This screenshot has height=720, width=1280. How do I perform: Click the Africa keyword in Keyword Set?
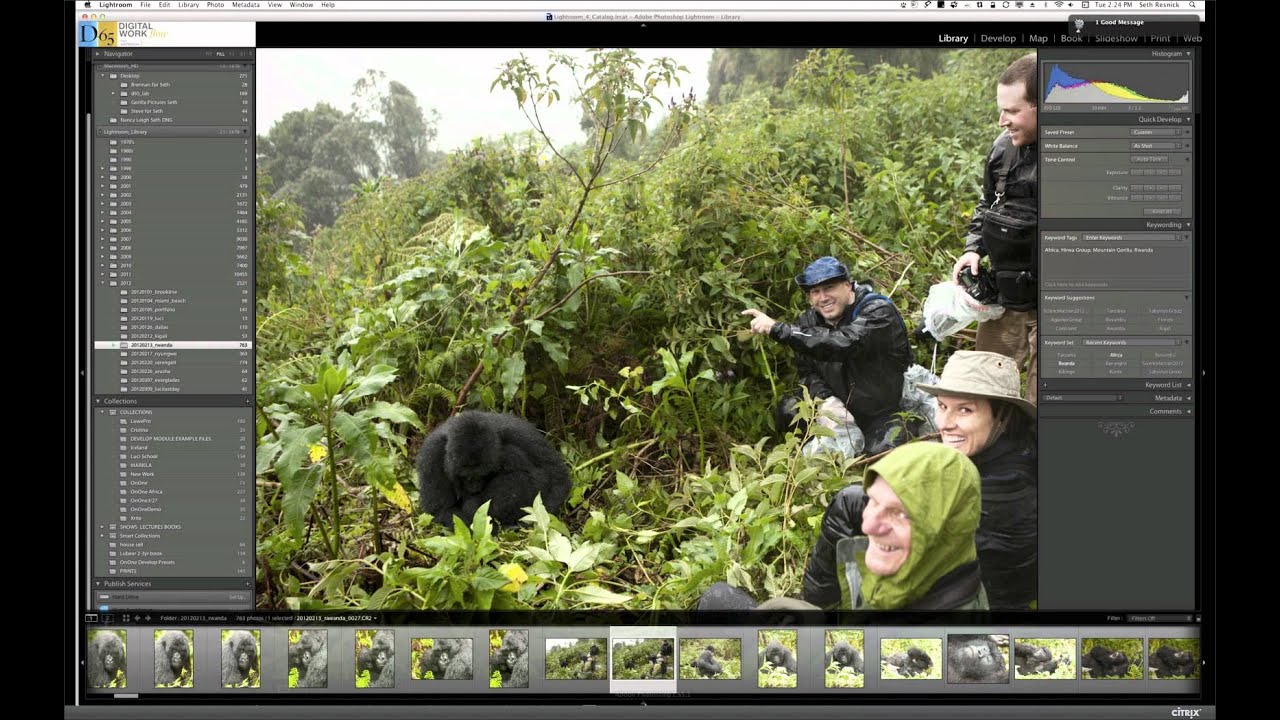(1116, 354)
